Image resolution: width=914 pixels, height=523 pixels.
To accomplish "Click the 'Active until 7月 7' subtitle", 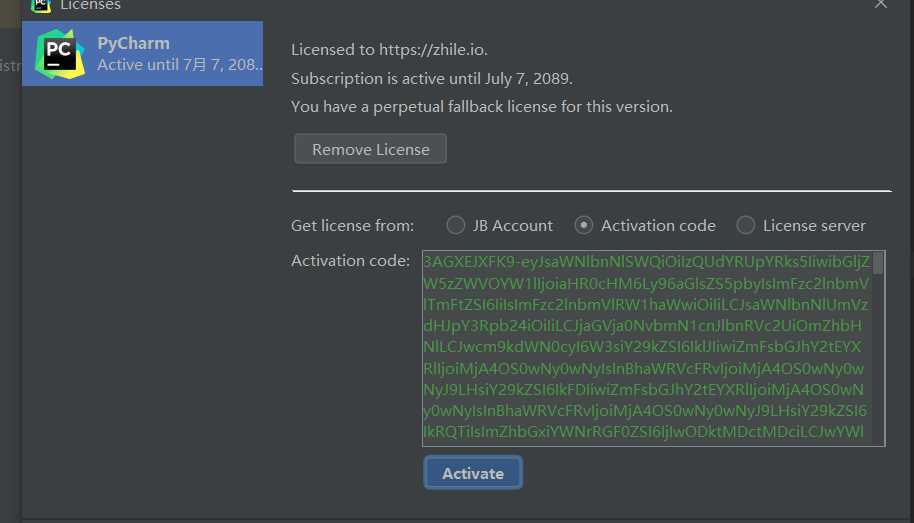I will click(x=180, y=65).
